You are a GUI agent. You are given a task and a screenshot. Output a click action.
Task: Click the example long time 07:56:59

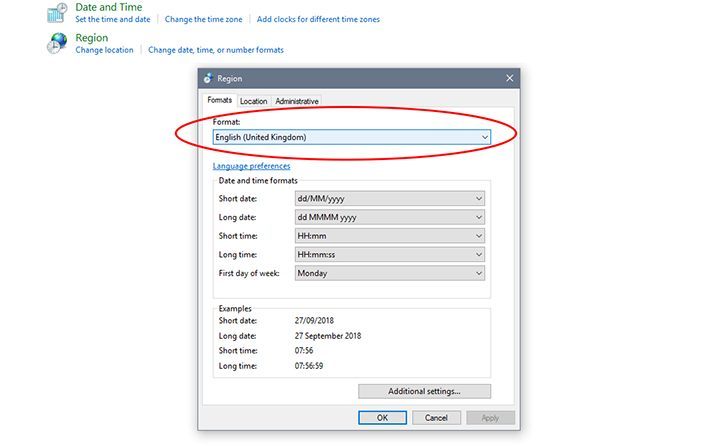[x=309, y=366]
